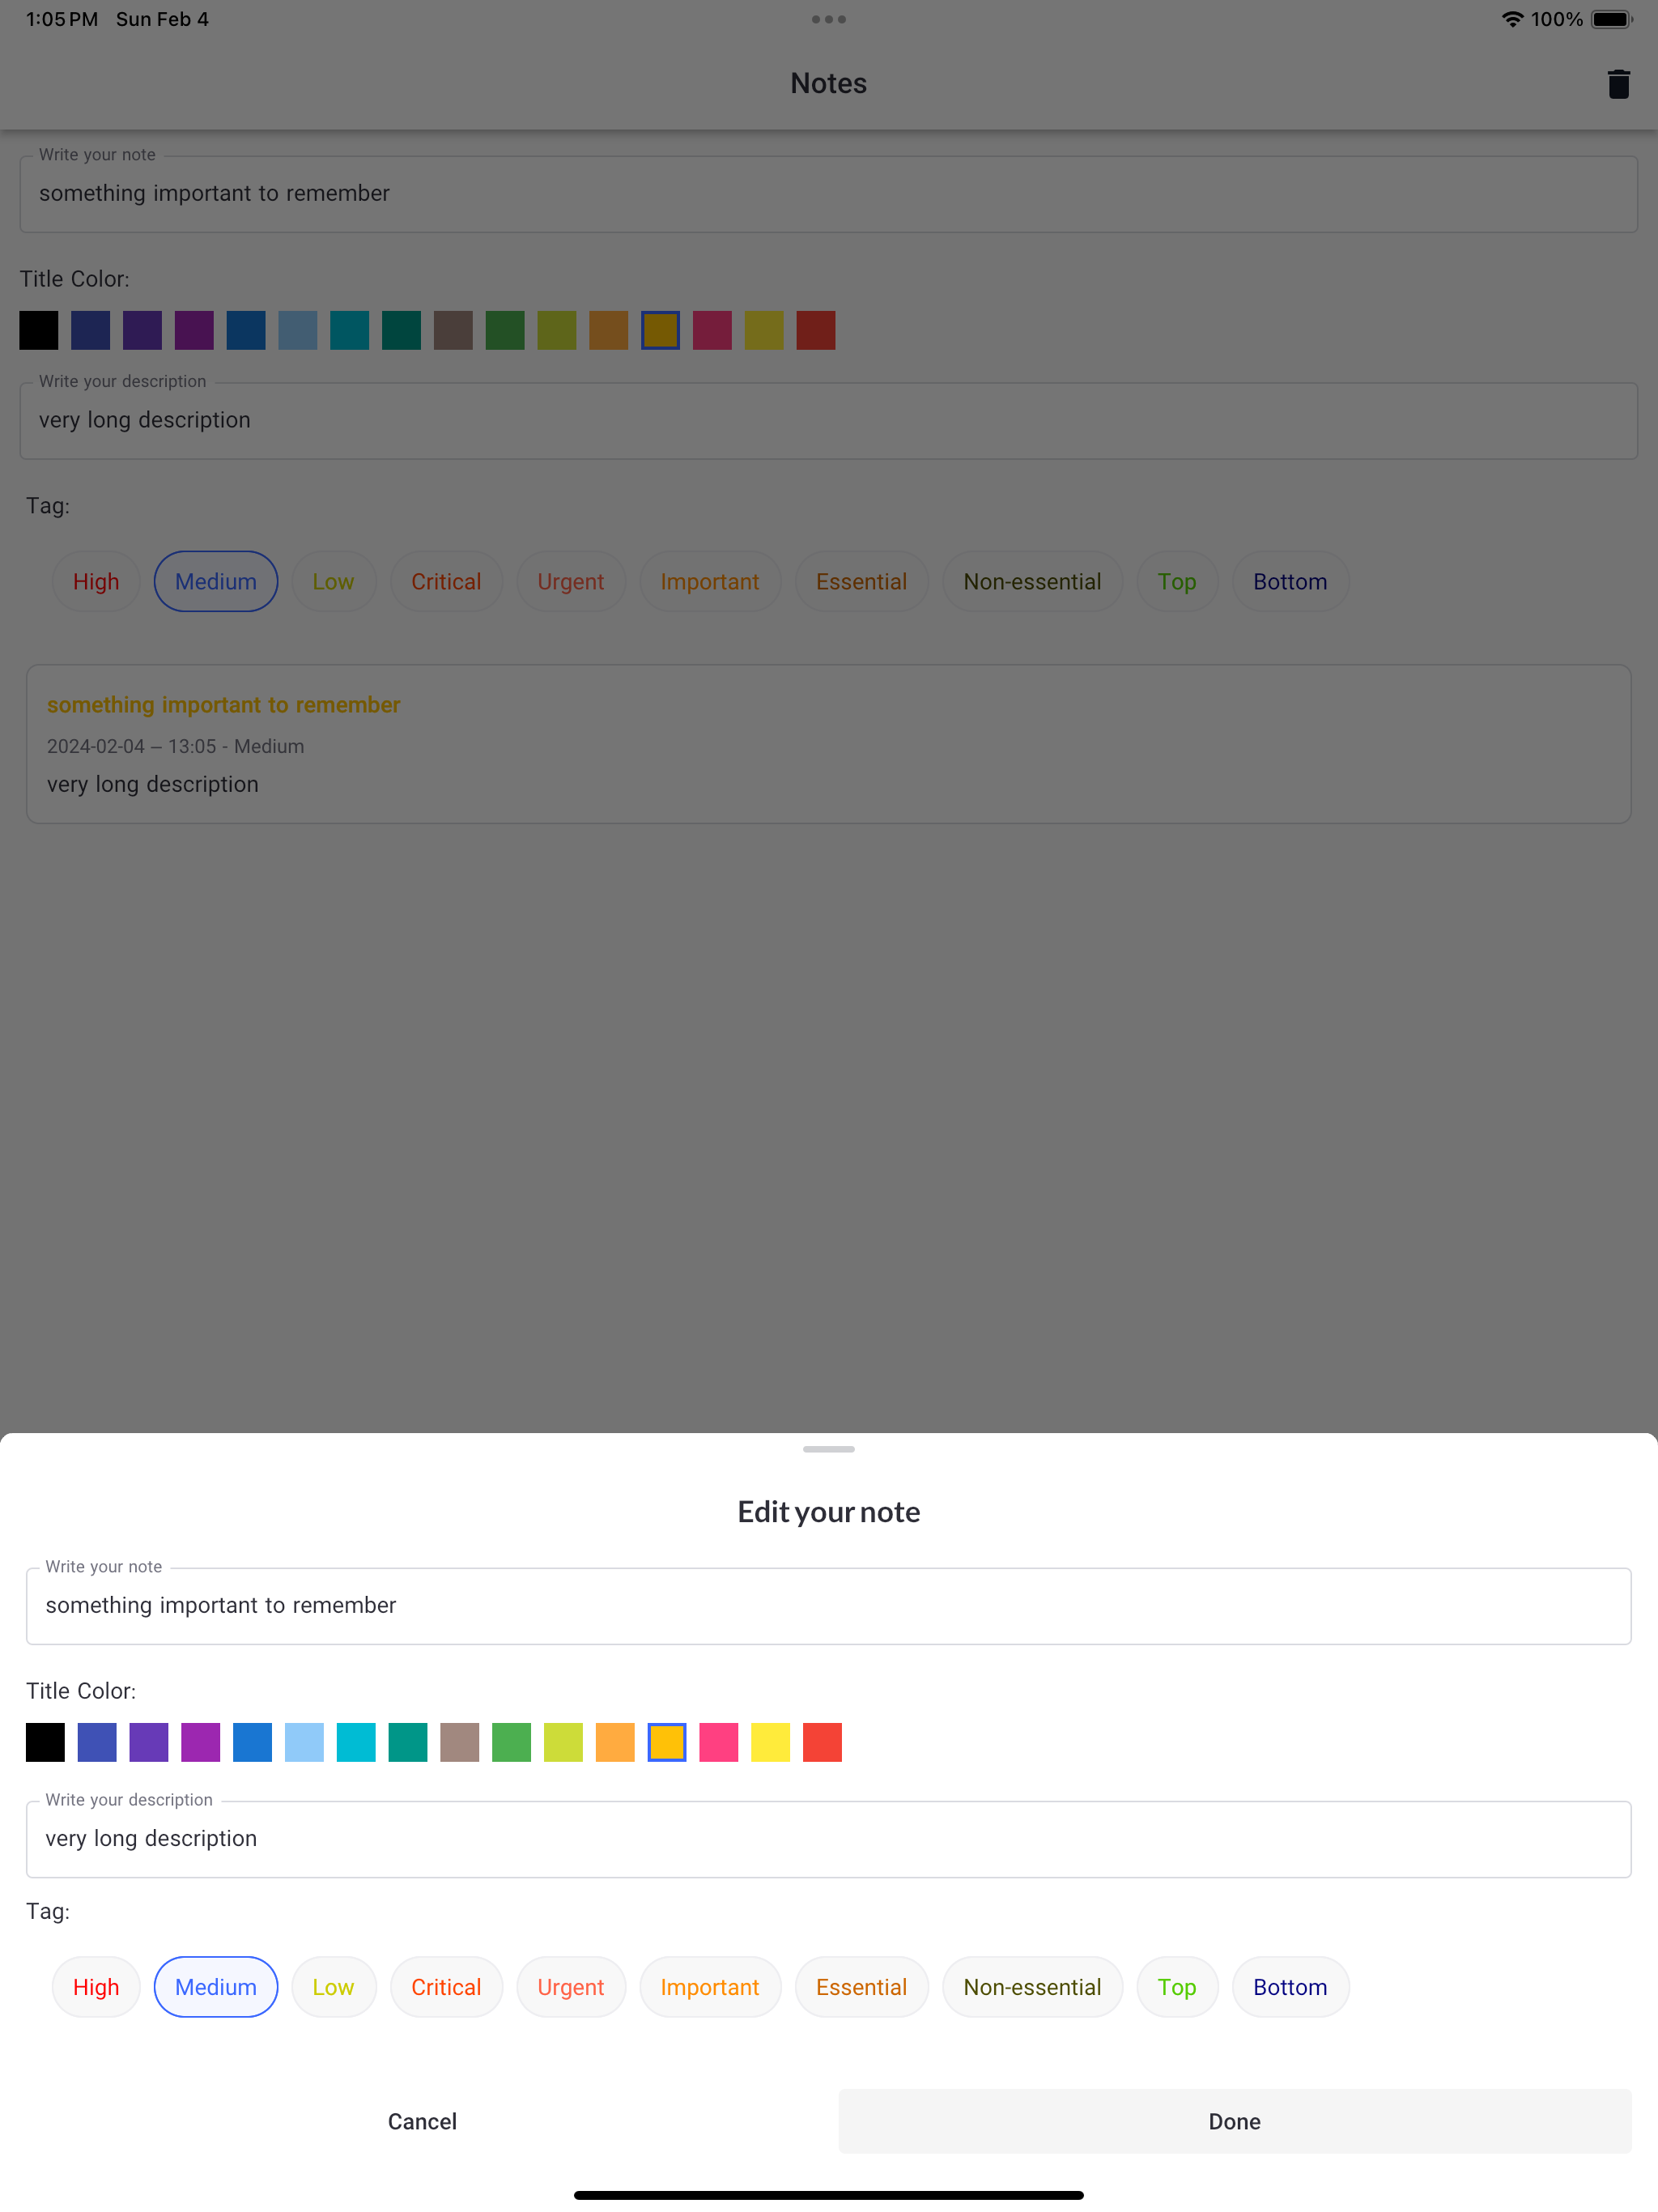Tap the status bar time 1:05 PM
The height and width of the screenshot is (2212, 1658).
point(62,19)
